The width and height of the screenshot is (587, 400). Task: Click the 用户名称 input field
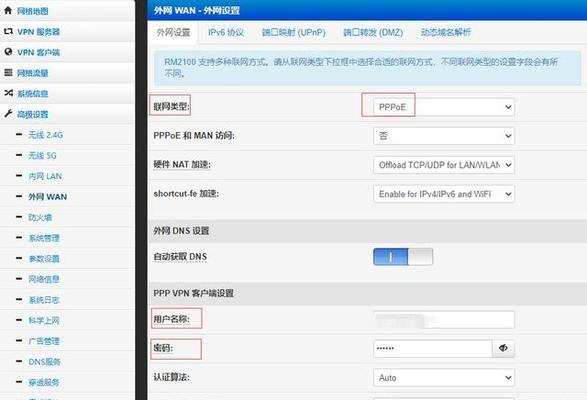pyautogui.click(x=444, y=320)
